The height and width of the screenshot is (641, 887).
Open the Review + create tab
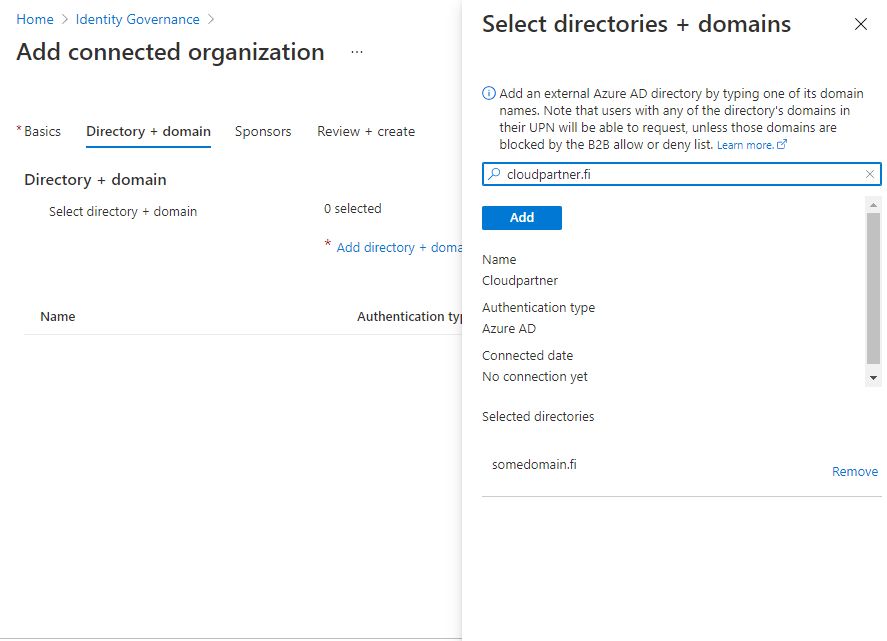366,132
